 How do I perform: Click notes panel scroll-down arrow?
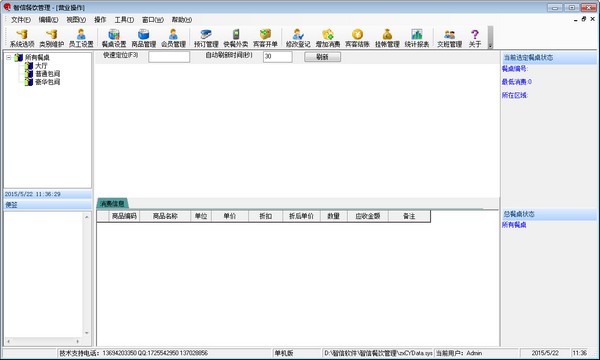click(x=87, y=333)
